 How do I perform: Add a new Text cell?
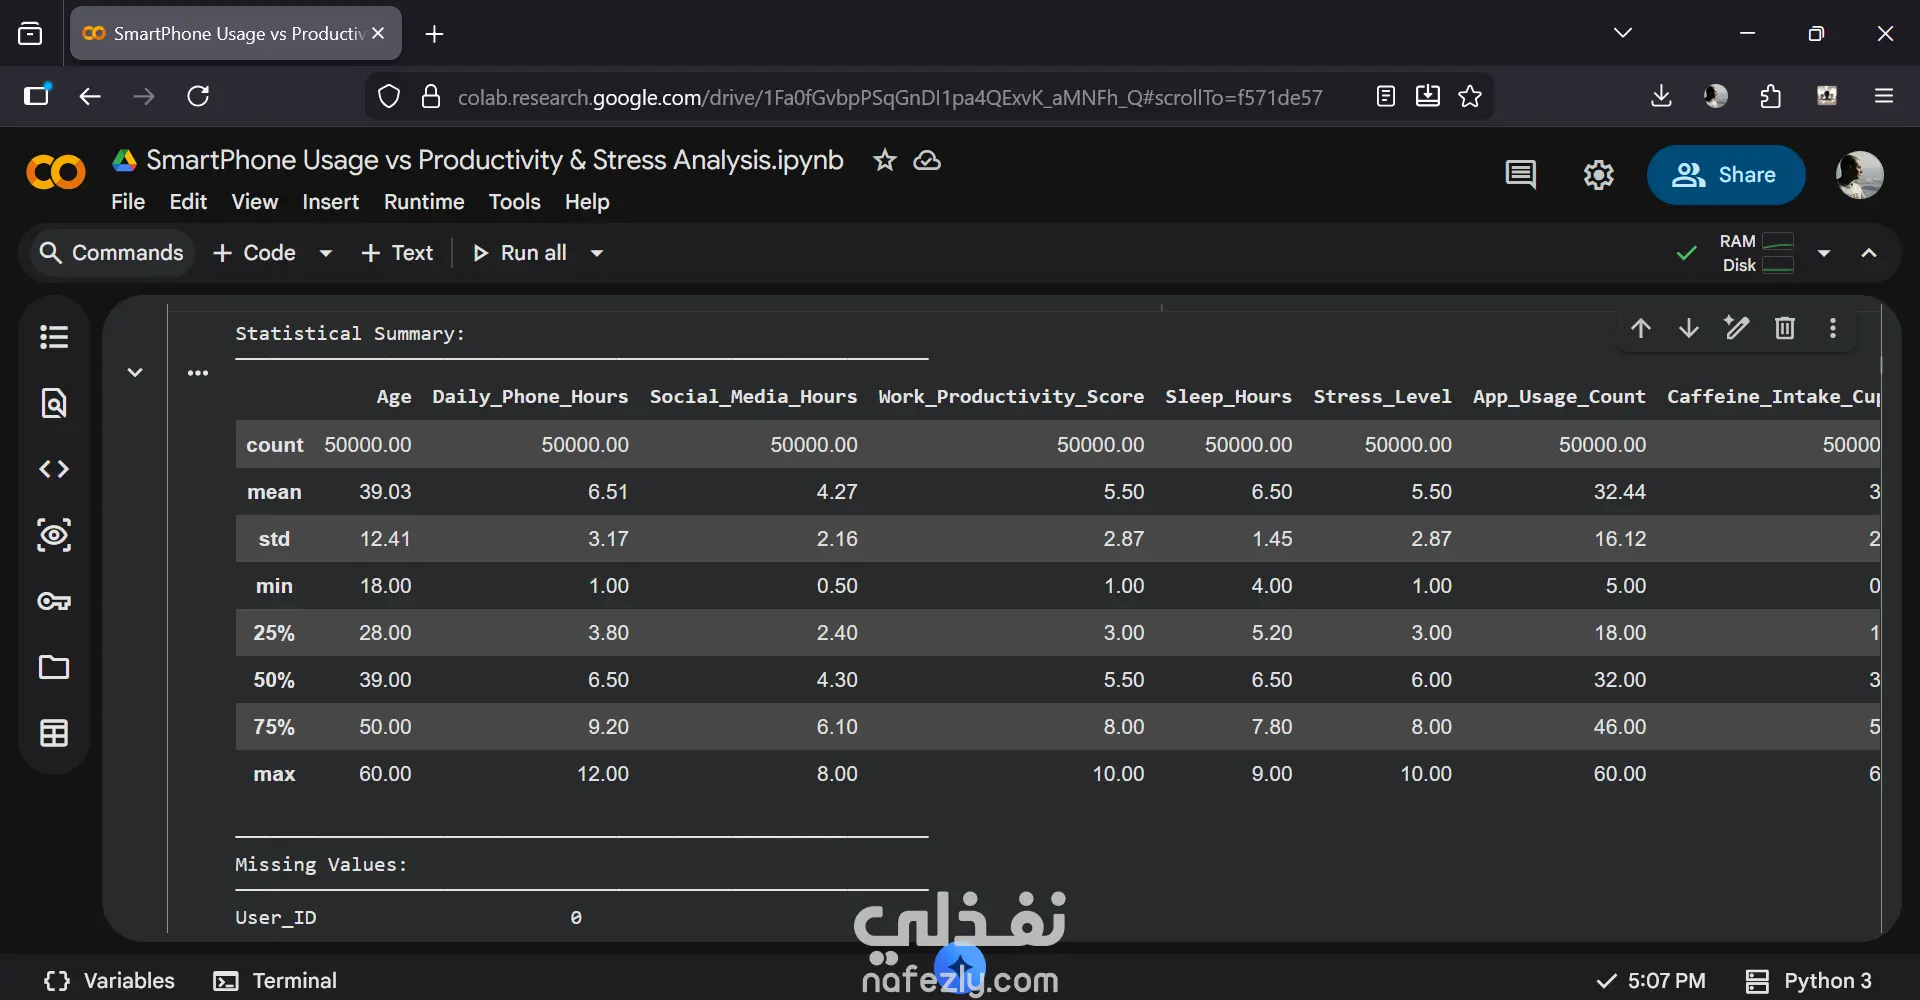397,253
